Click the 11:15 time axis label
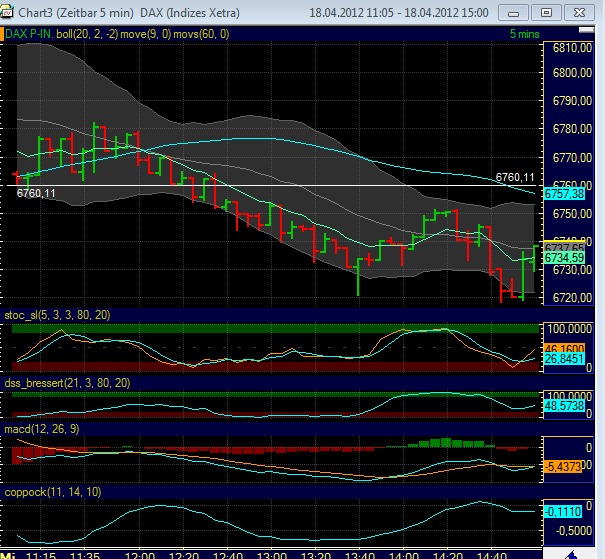The height and width of the screenshot is (559, 605). tap(41, 556)
